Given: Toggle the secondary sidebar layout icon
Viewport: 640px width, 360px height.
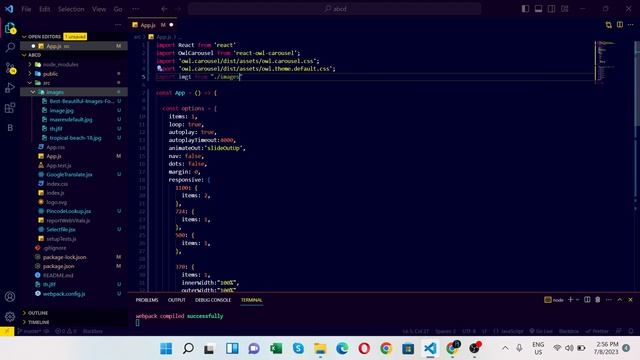Looking at the screenshot, I should (551, 9).
